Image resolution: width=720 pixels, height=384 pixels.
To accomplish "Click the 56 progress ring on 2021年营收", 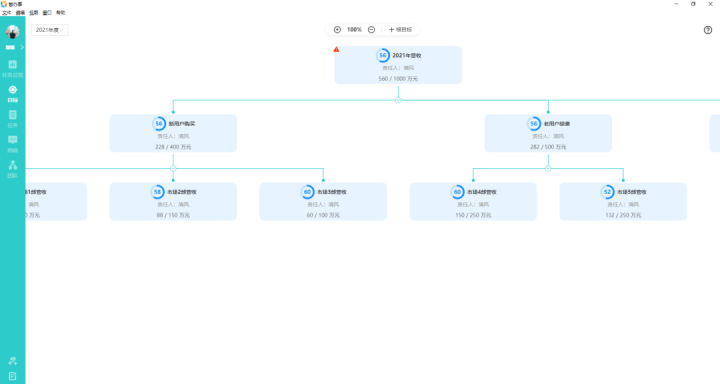I will [x=382, y=55].
